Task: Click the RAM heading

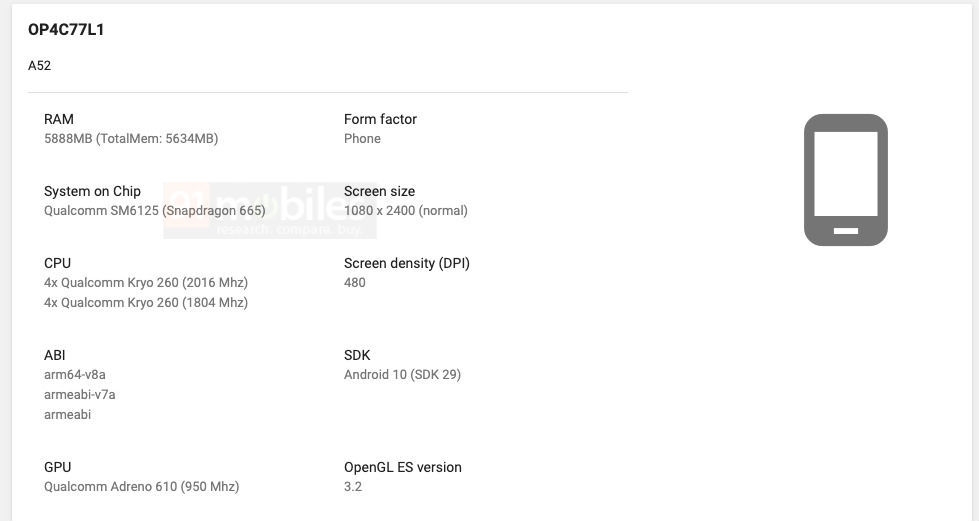Action: (59, 119)
